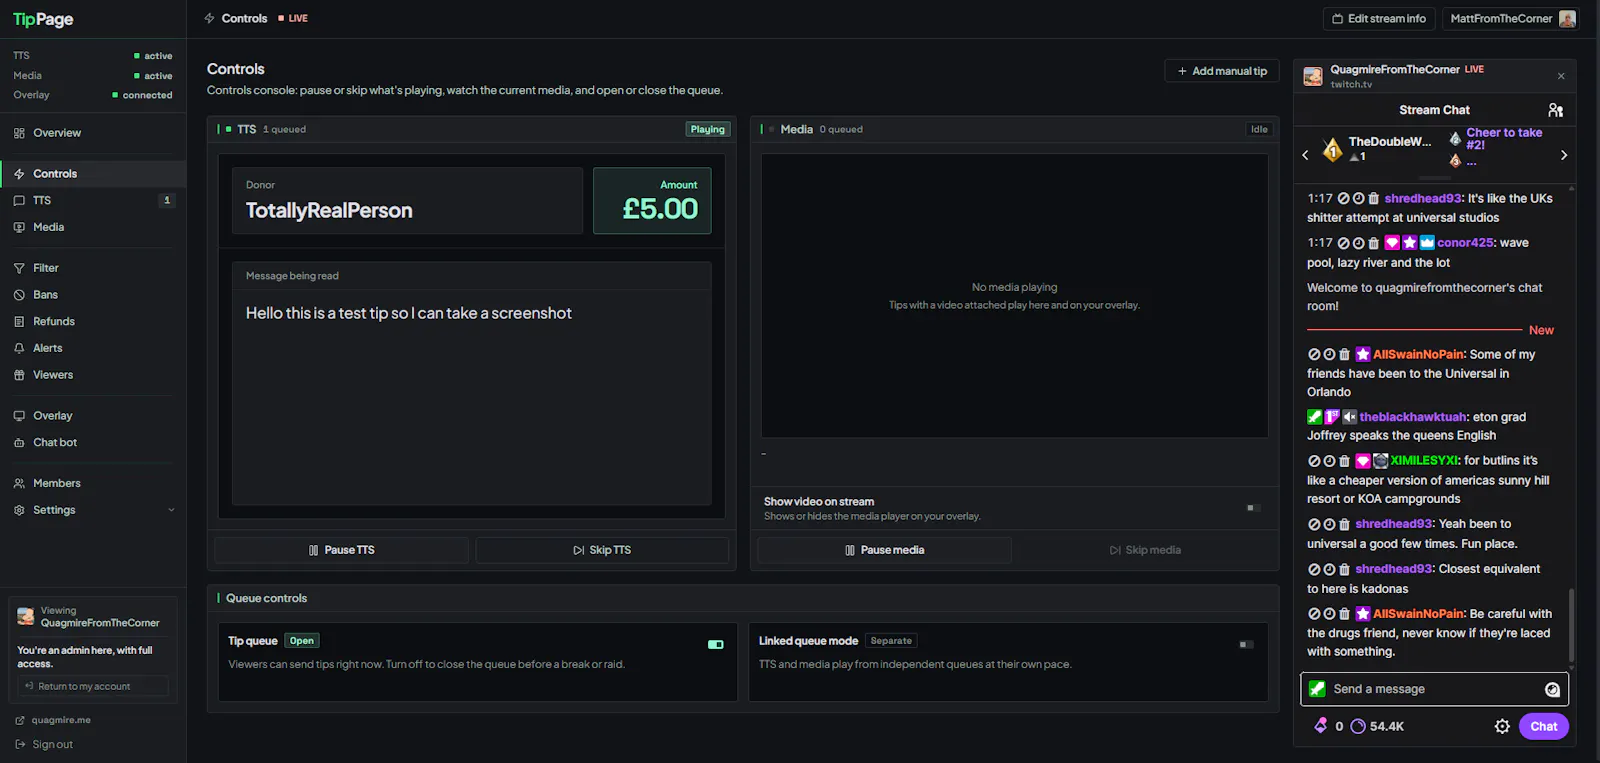Show next leaderboard entry with right chevron
Image resolution: width=1600 pixels, height=763 pixels.
tap(1564, 155)
